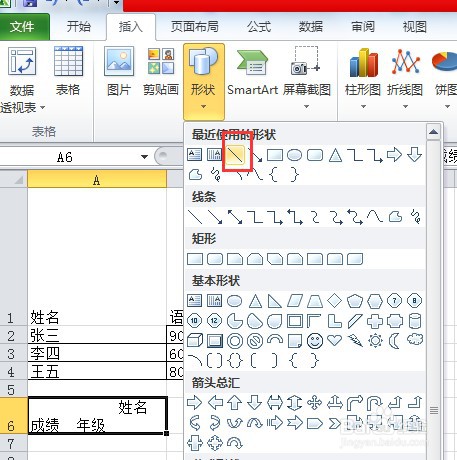Image resolution: width=457 pixels, height=460 pixels.
Task: Select the cube shape
Action: click(195, 341)
